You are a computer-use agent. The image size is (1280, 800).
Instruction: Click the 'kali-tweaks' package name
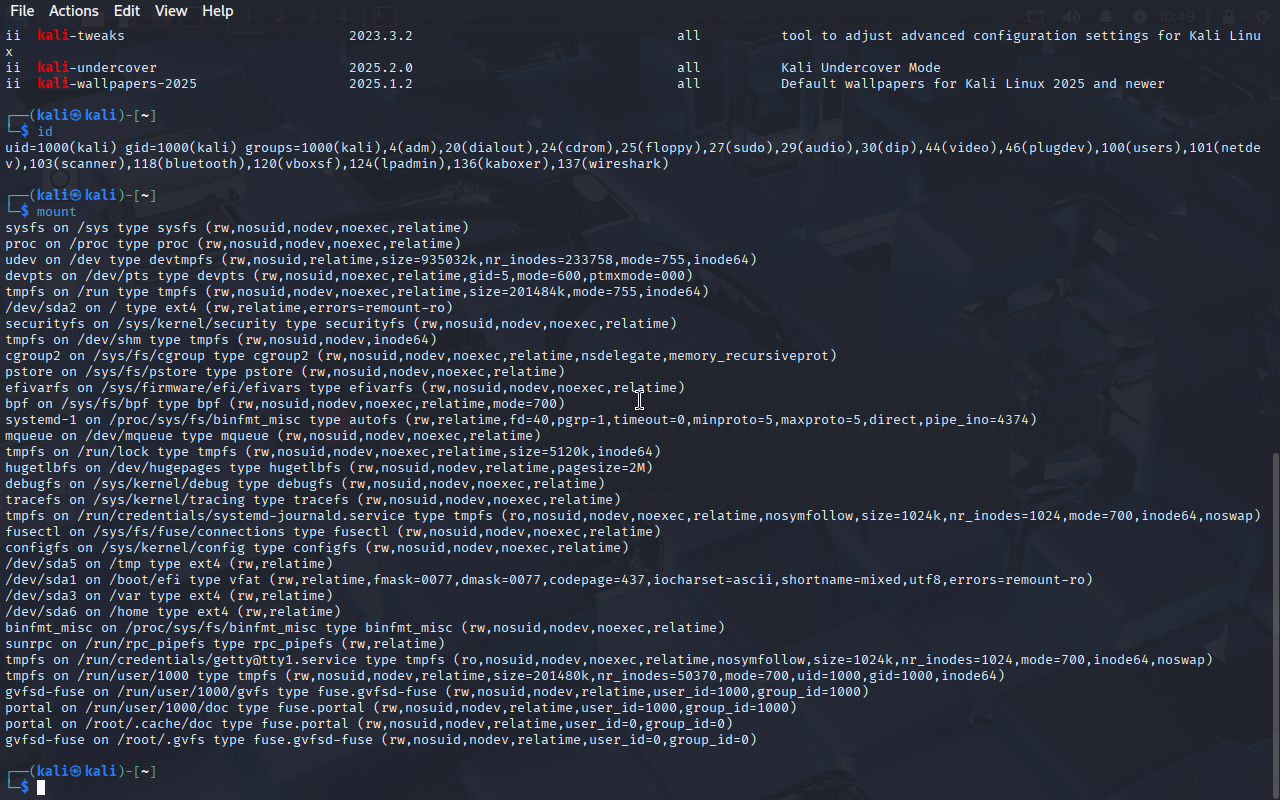pos(81,35)
